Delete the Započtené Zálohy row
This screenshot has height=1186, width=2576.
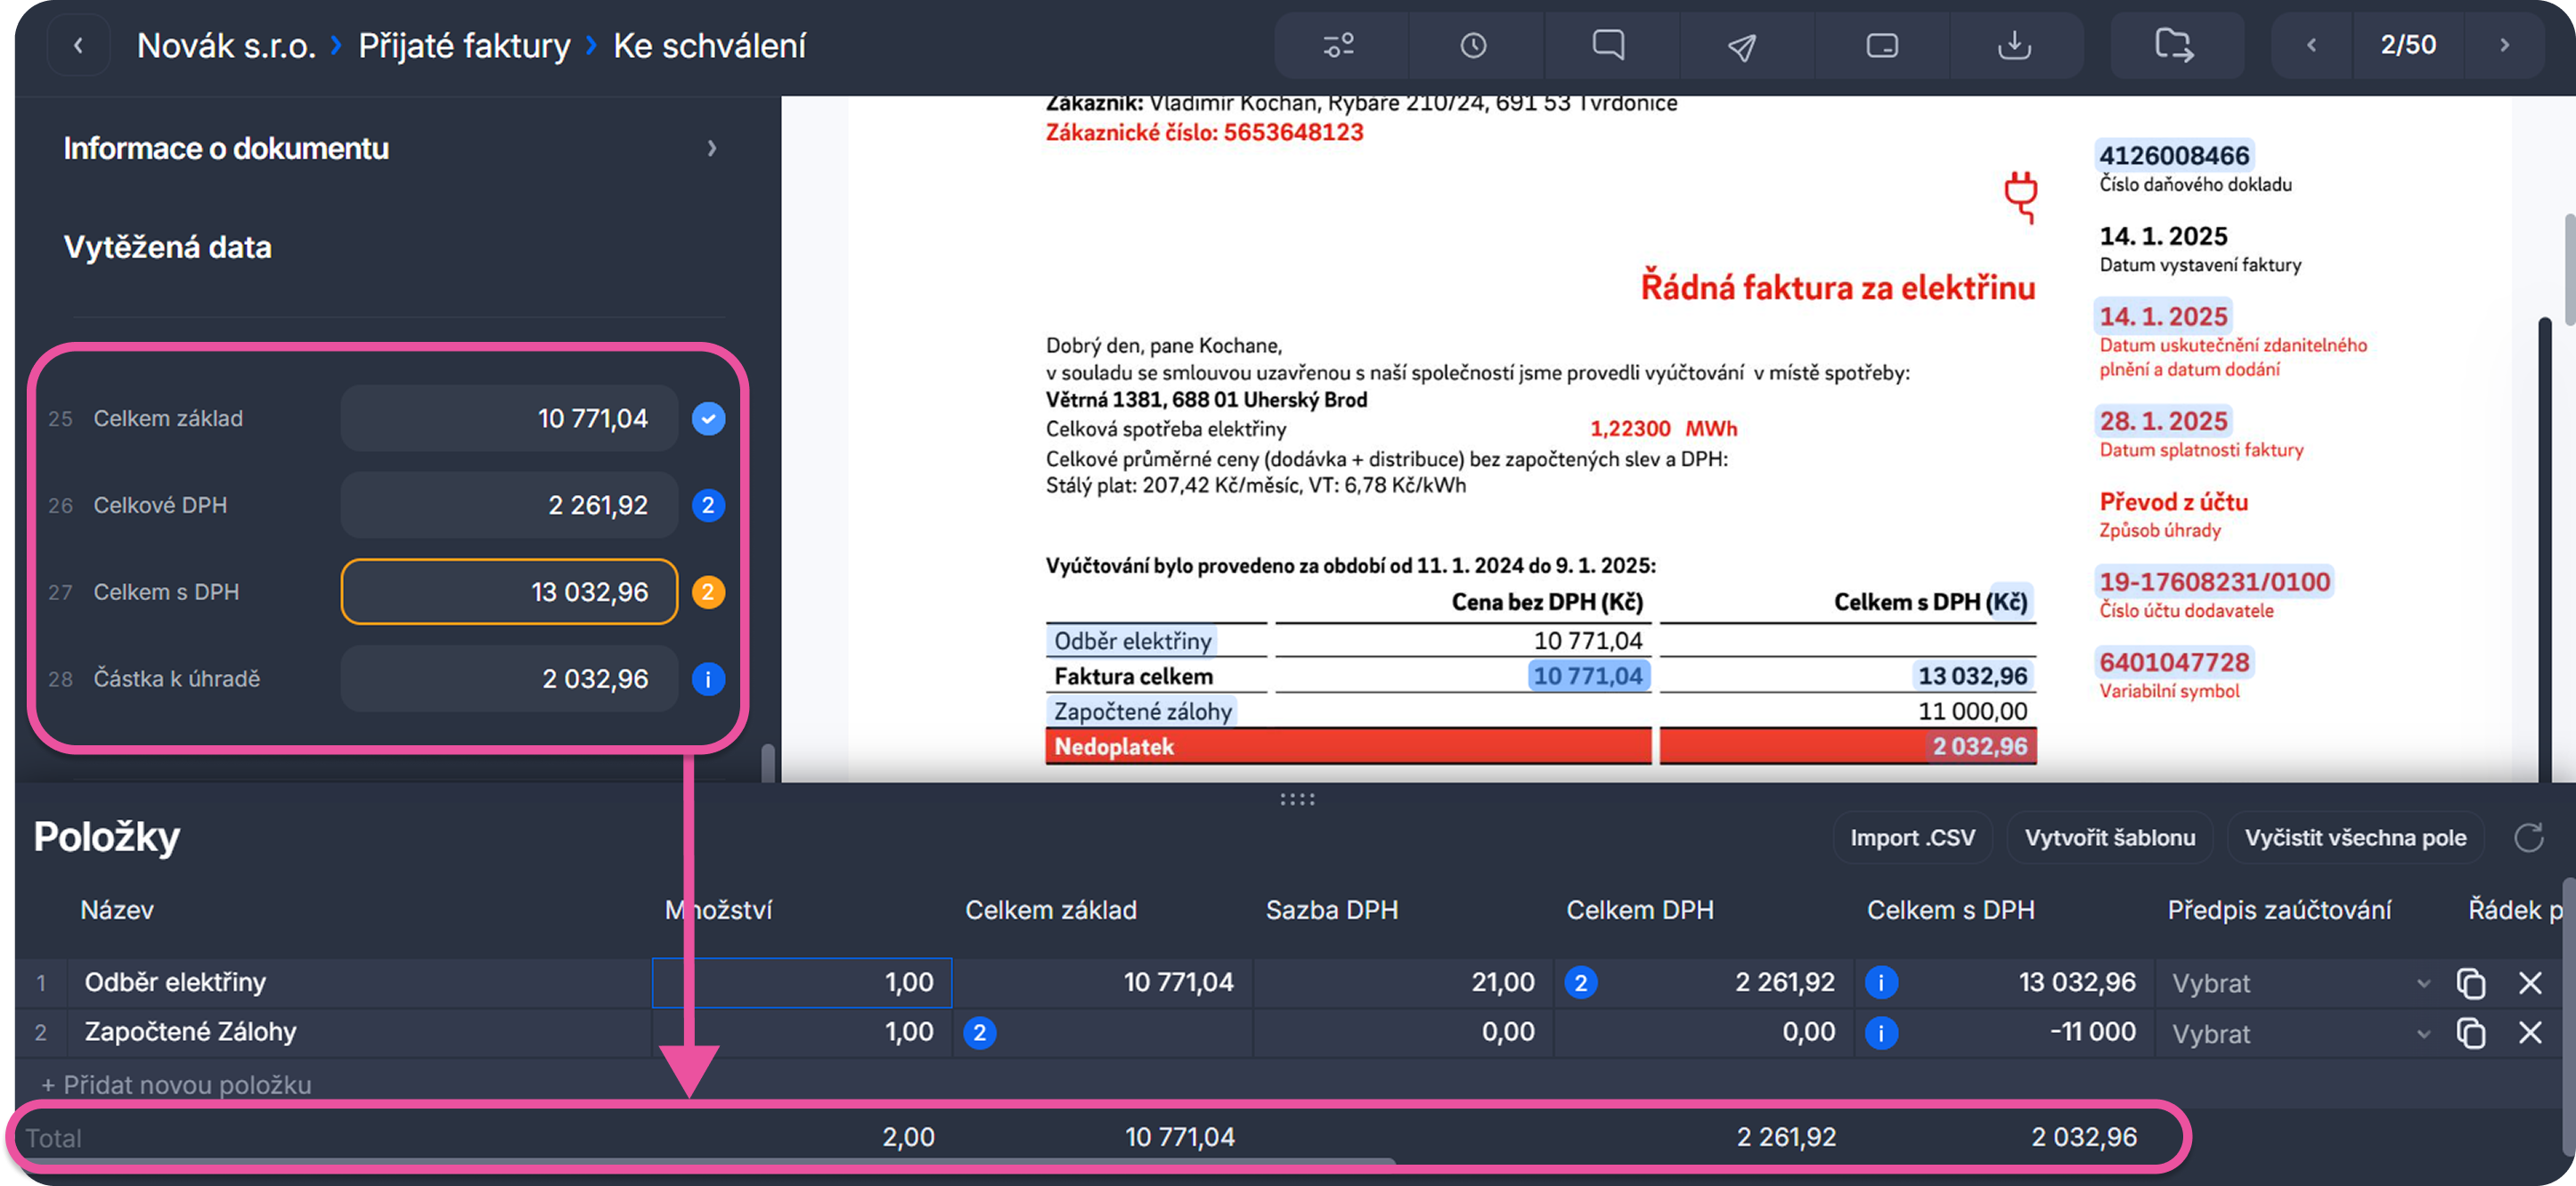click(x=2529, y=1032)
